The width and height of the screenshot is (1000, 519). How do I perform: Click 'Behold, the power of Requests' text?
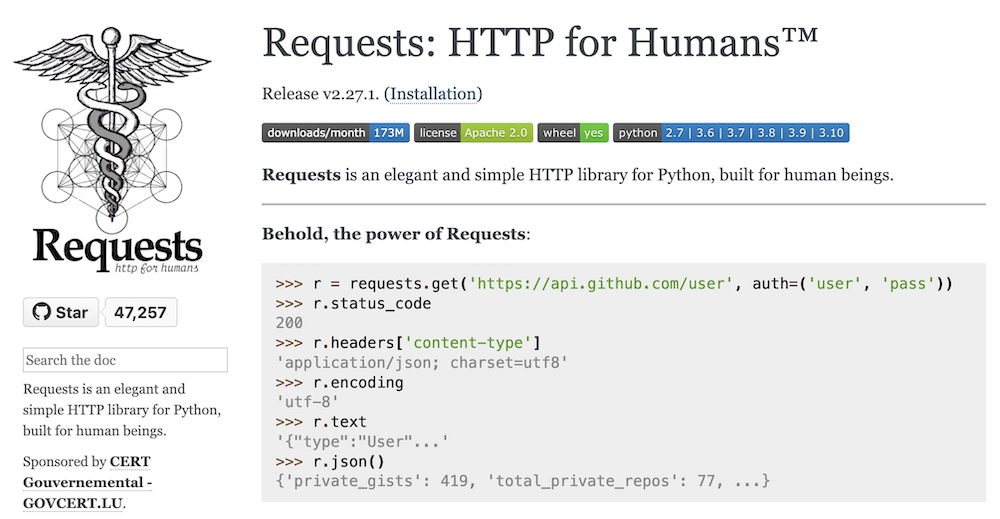coord(395,234)
